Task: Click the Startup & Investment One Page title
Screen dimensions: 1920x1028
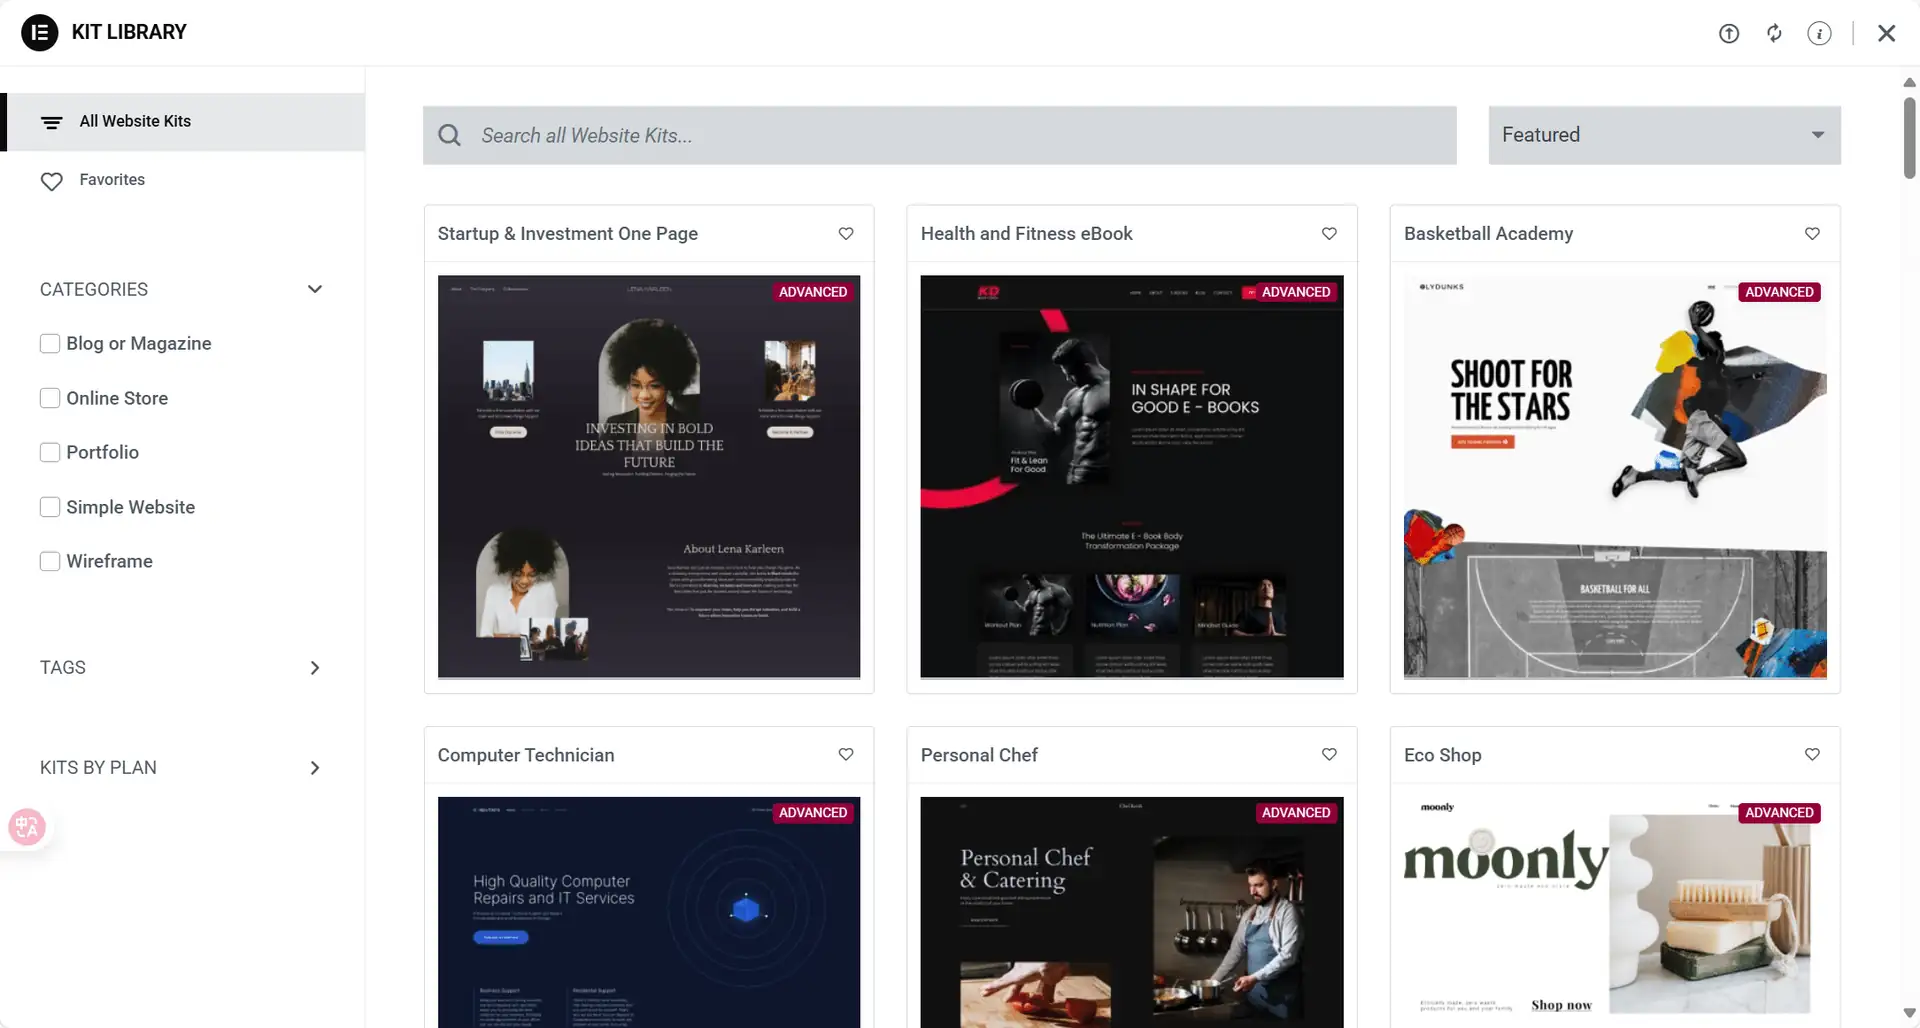Action: click(x=568, y=233)
